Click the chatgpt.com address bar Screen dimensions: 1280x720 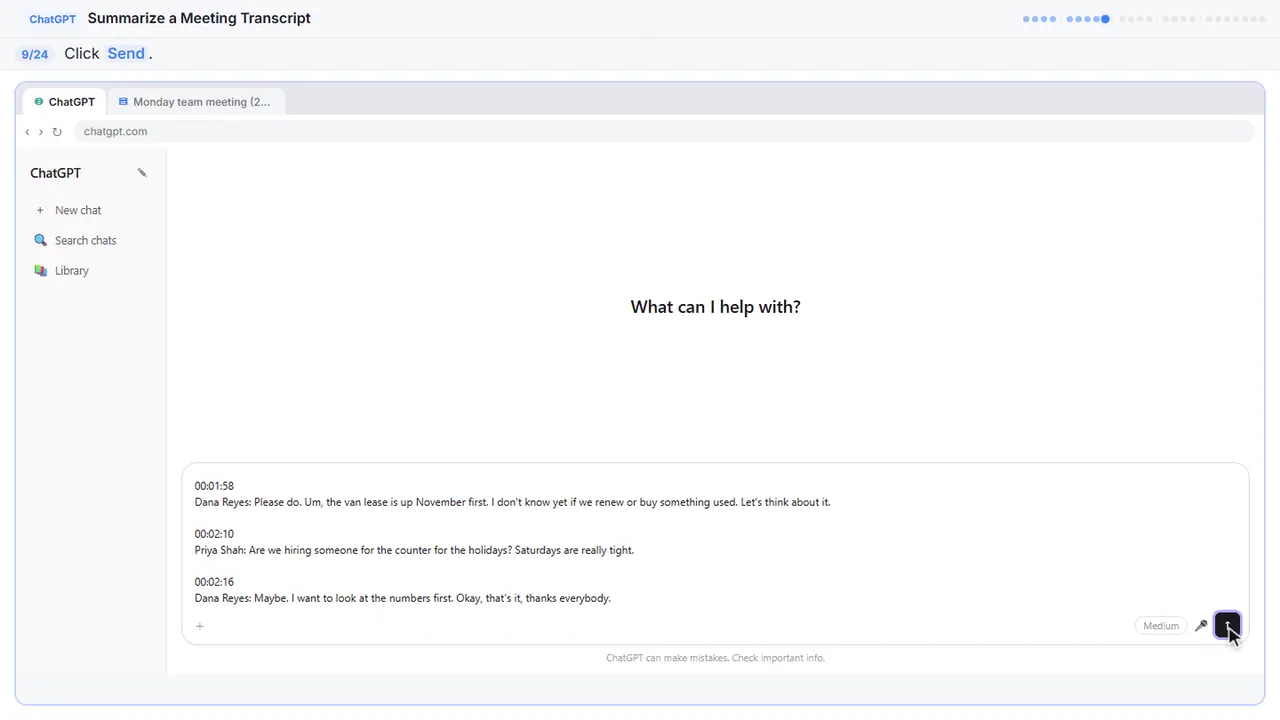[x=663, y=132]
